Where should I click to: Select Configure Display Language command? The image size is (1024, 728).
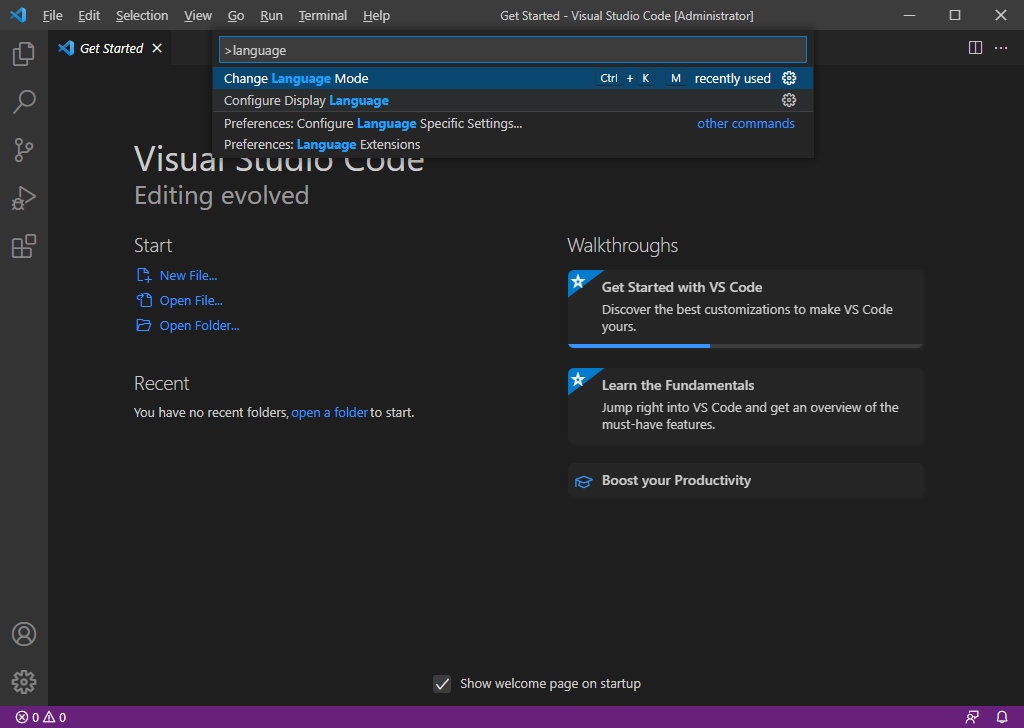[513, 100]
